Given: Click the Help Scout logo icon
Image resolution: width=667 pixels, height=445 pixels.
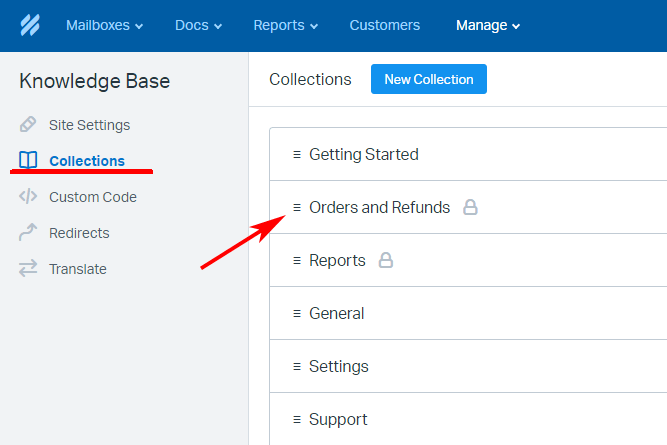Looking at the screenshot, I should [30, 25].
